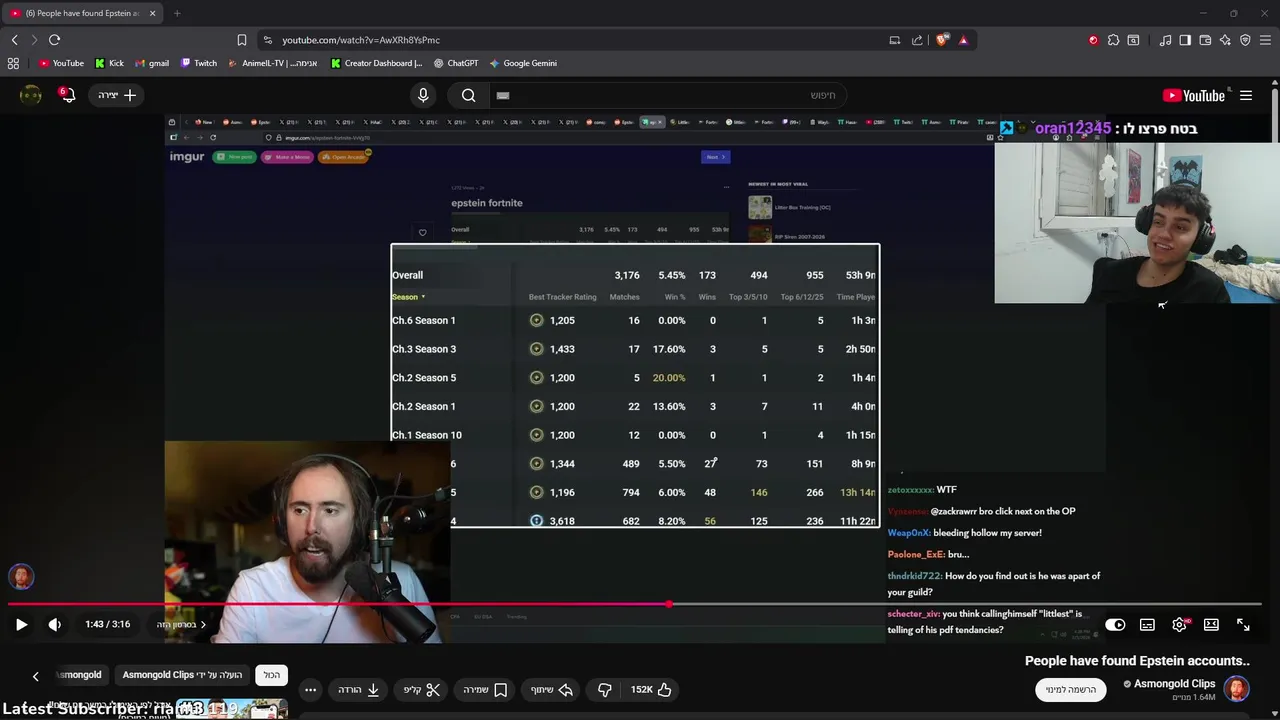Save video with bookmark button
This screenshot has width=1280, height=720.
(485, 689)
